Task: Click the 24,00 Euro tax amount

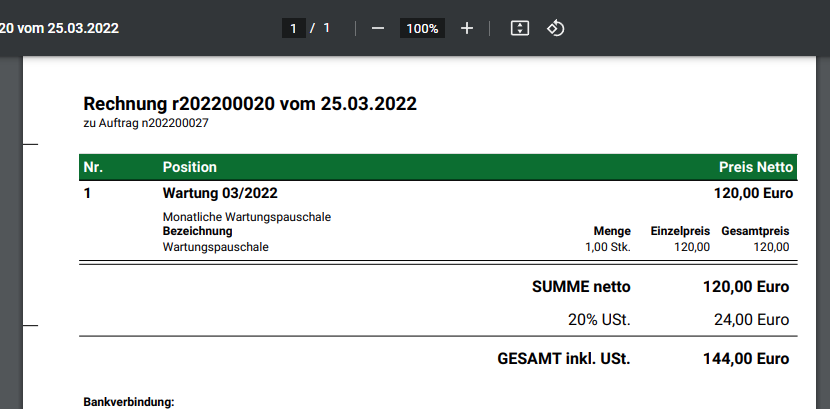Action: coord(750,320)
